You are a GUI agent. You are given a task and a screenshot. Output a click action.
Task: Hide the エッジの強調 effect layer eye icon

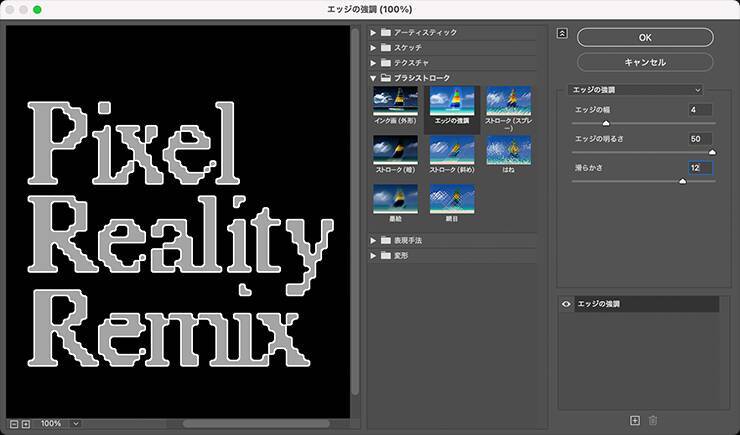[566, 303]
